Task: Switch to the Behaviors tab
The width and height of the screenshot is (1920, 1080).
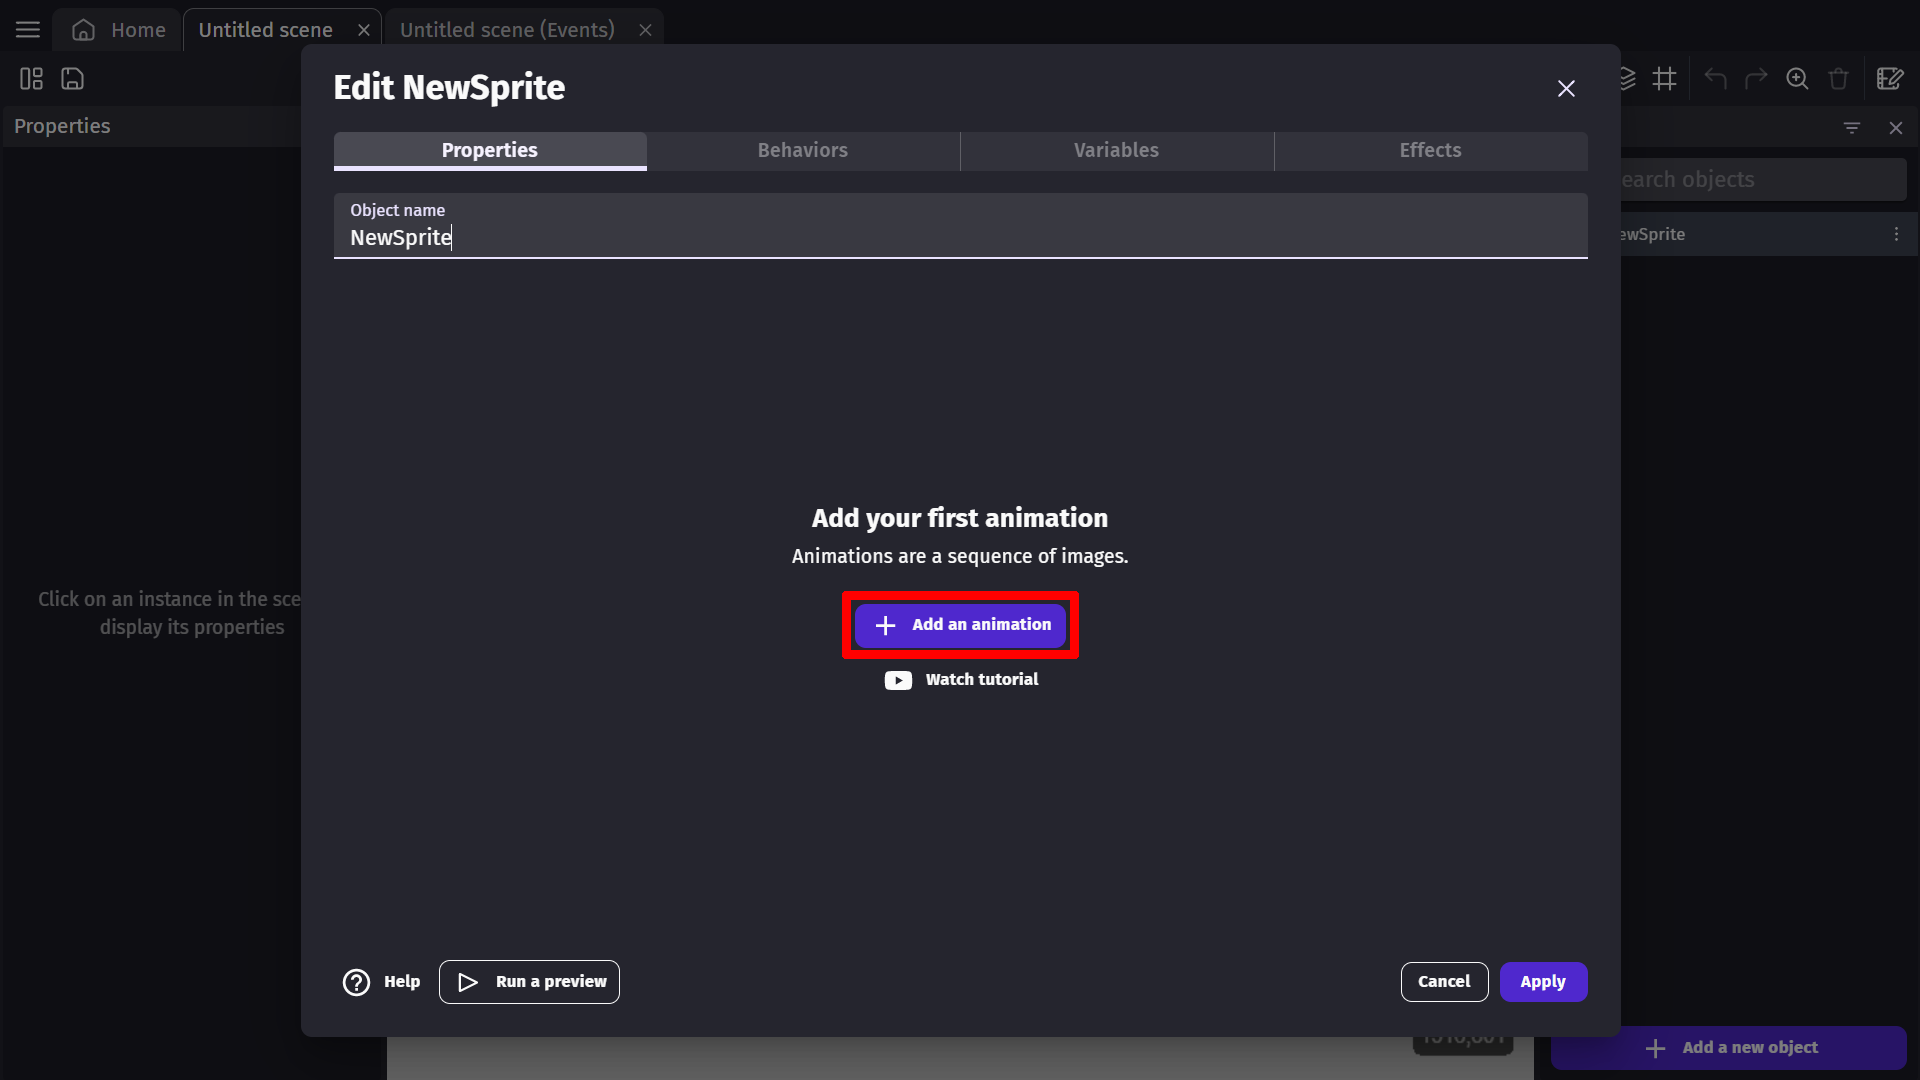Action: click(802, 150)
